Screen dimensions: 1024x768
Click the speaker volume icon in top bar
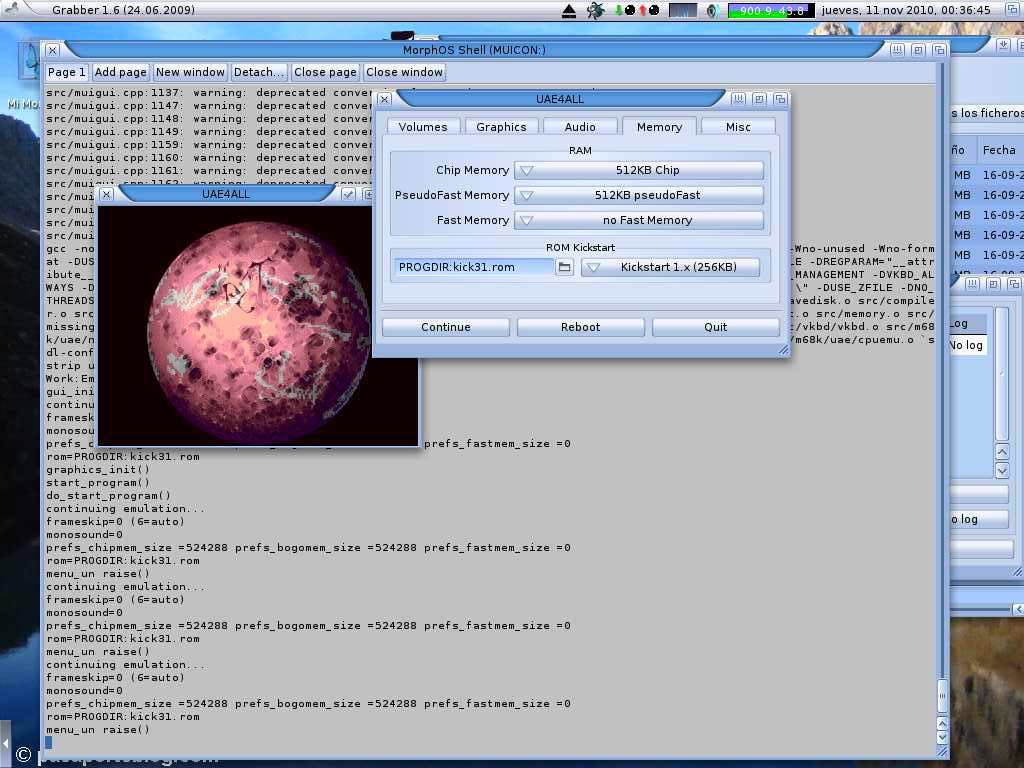pos(712,11)
